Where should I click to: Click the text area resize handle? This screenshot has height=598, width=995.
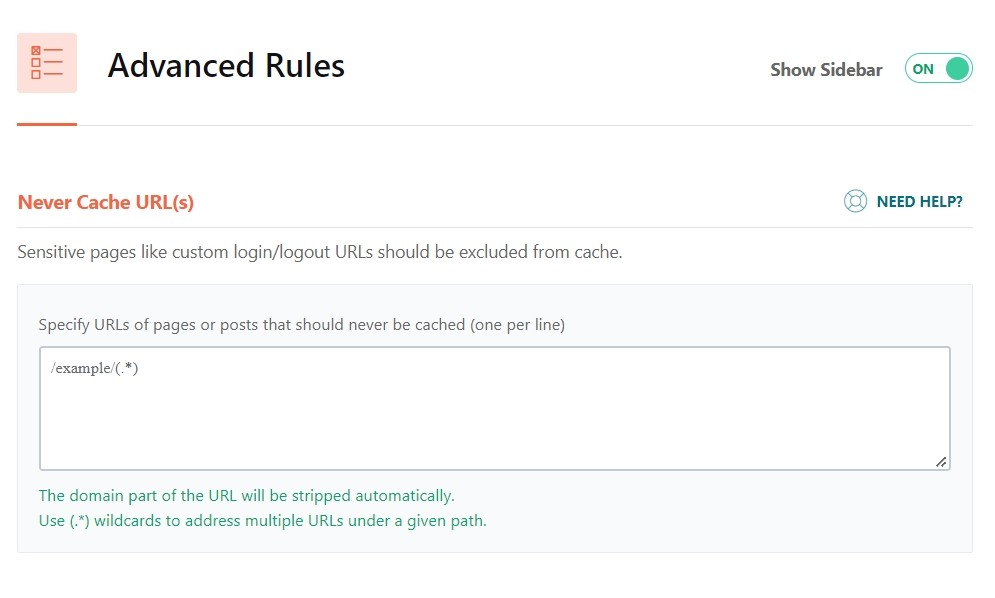(941, 461)
